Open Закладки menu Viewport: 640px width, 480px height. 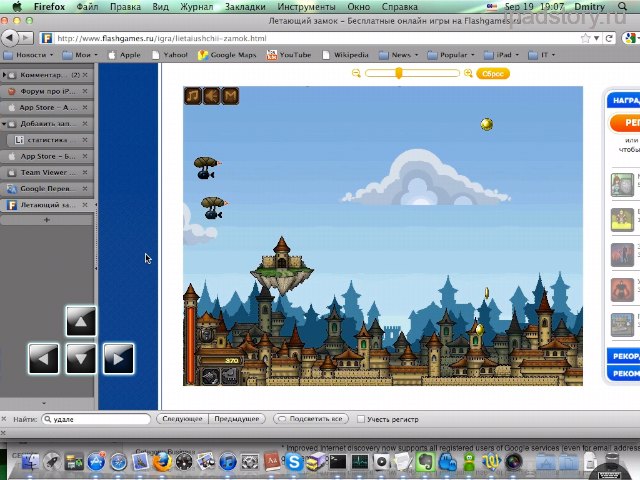[x=245, y=7]
